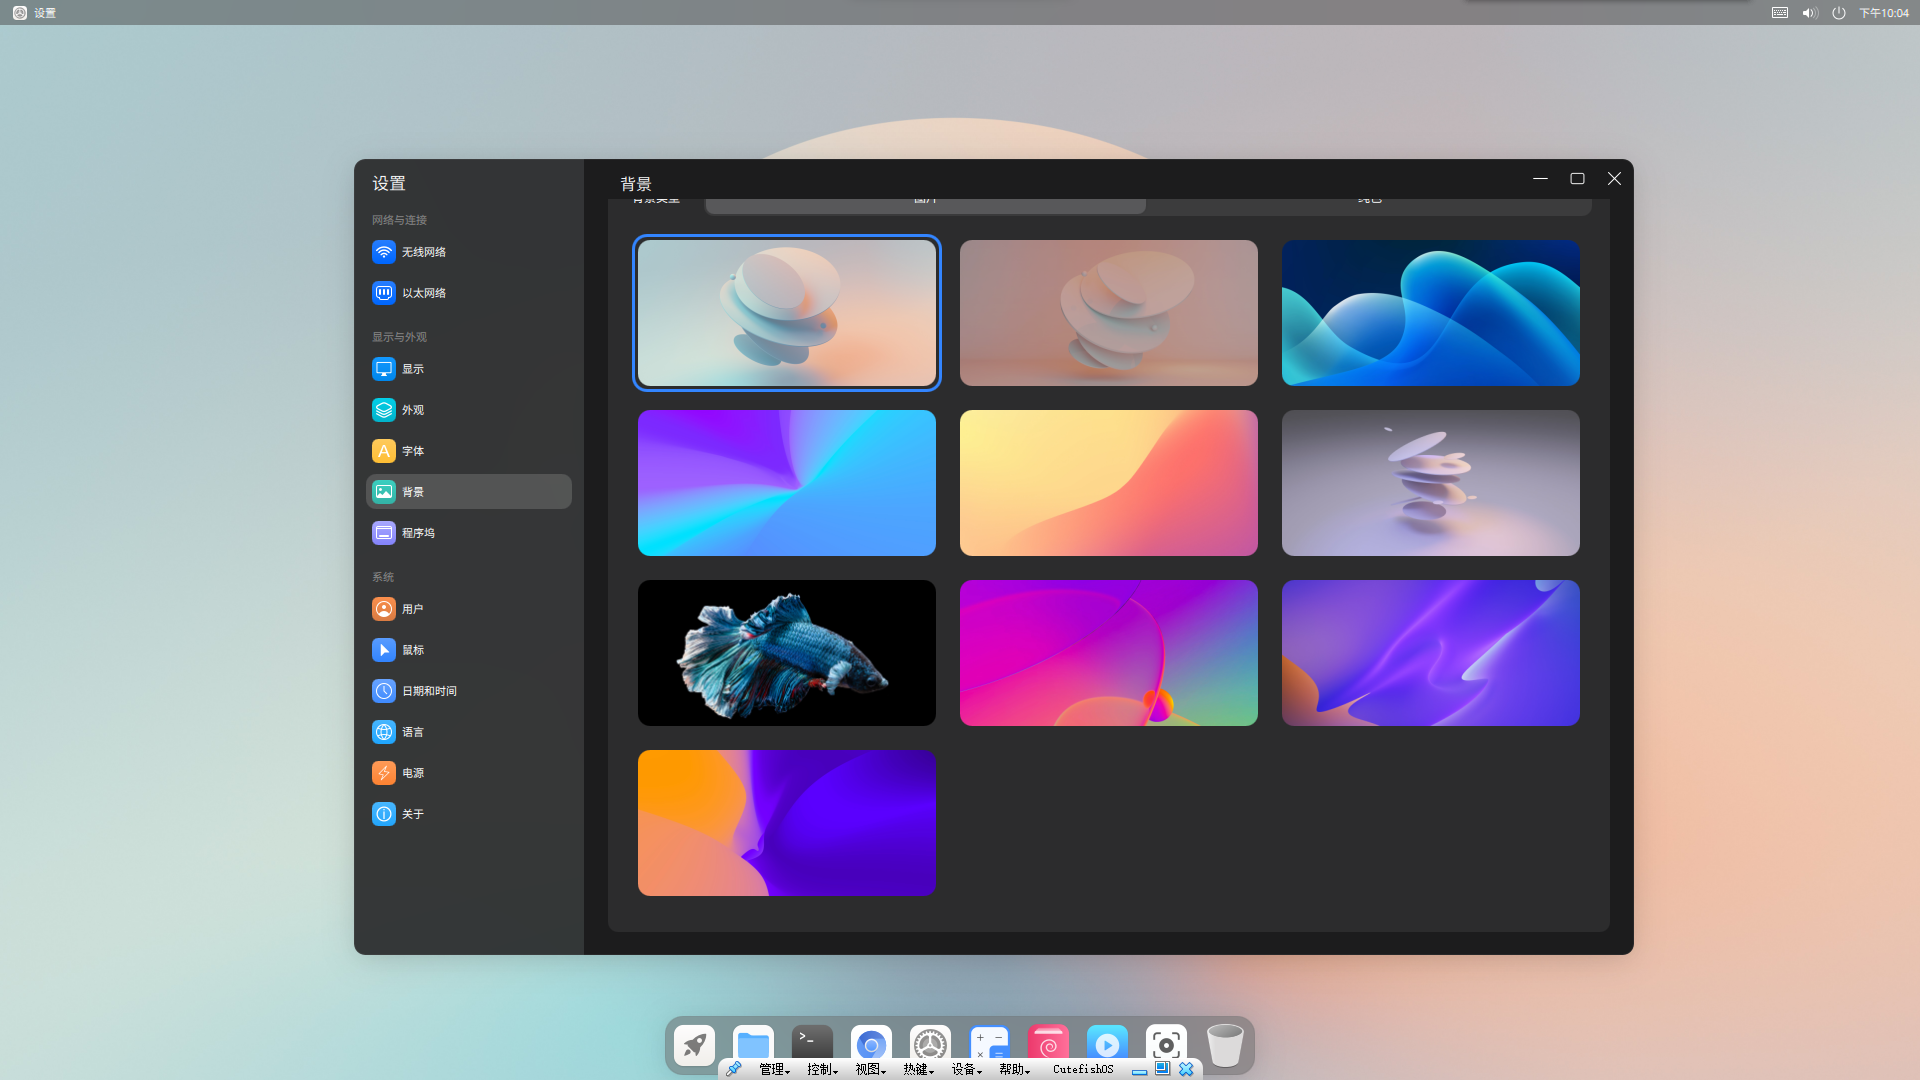The height and width of the screenshot is (1080, 1920).
Task: Select the betta fish wallpaper
Action: pos(786,653)
